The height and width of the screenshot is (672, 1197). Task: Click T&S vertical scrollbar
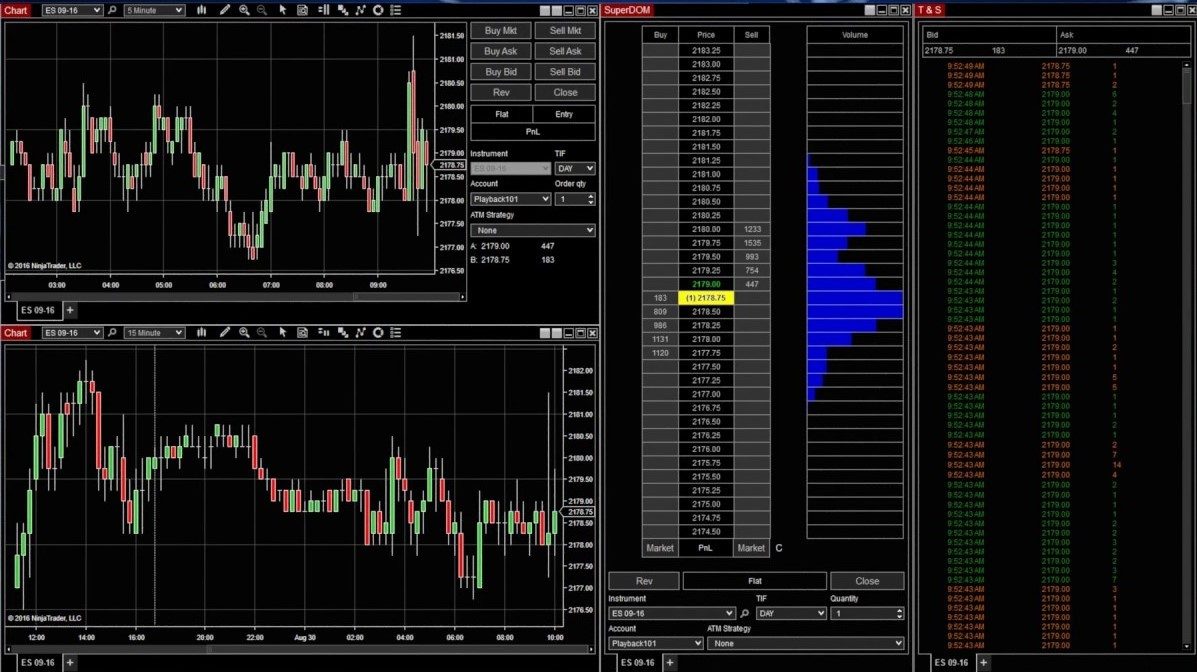point(1186,356)
